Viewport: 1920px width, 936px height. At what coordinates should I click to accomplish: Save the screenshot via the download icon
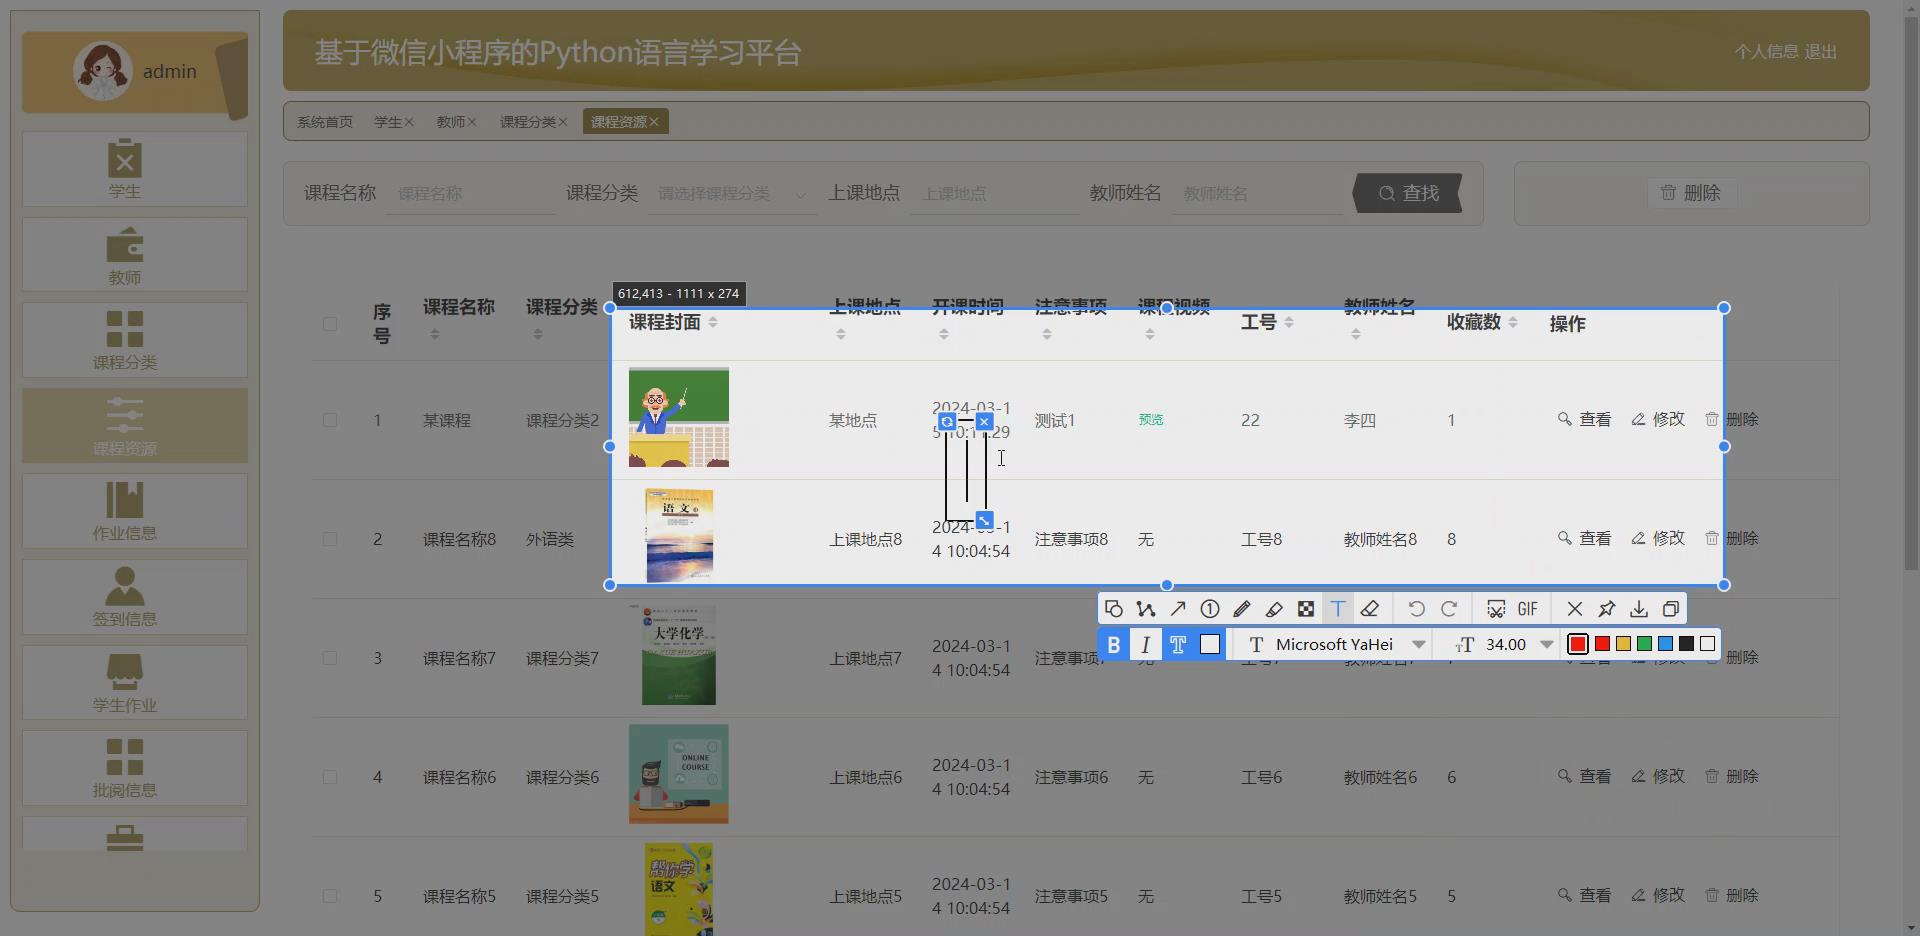click(x=1638, y=608)
